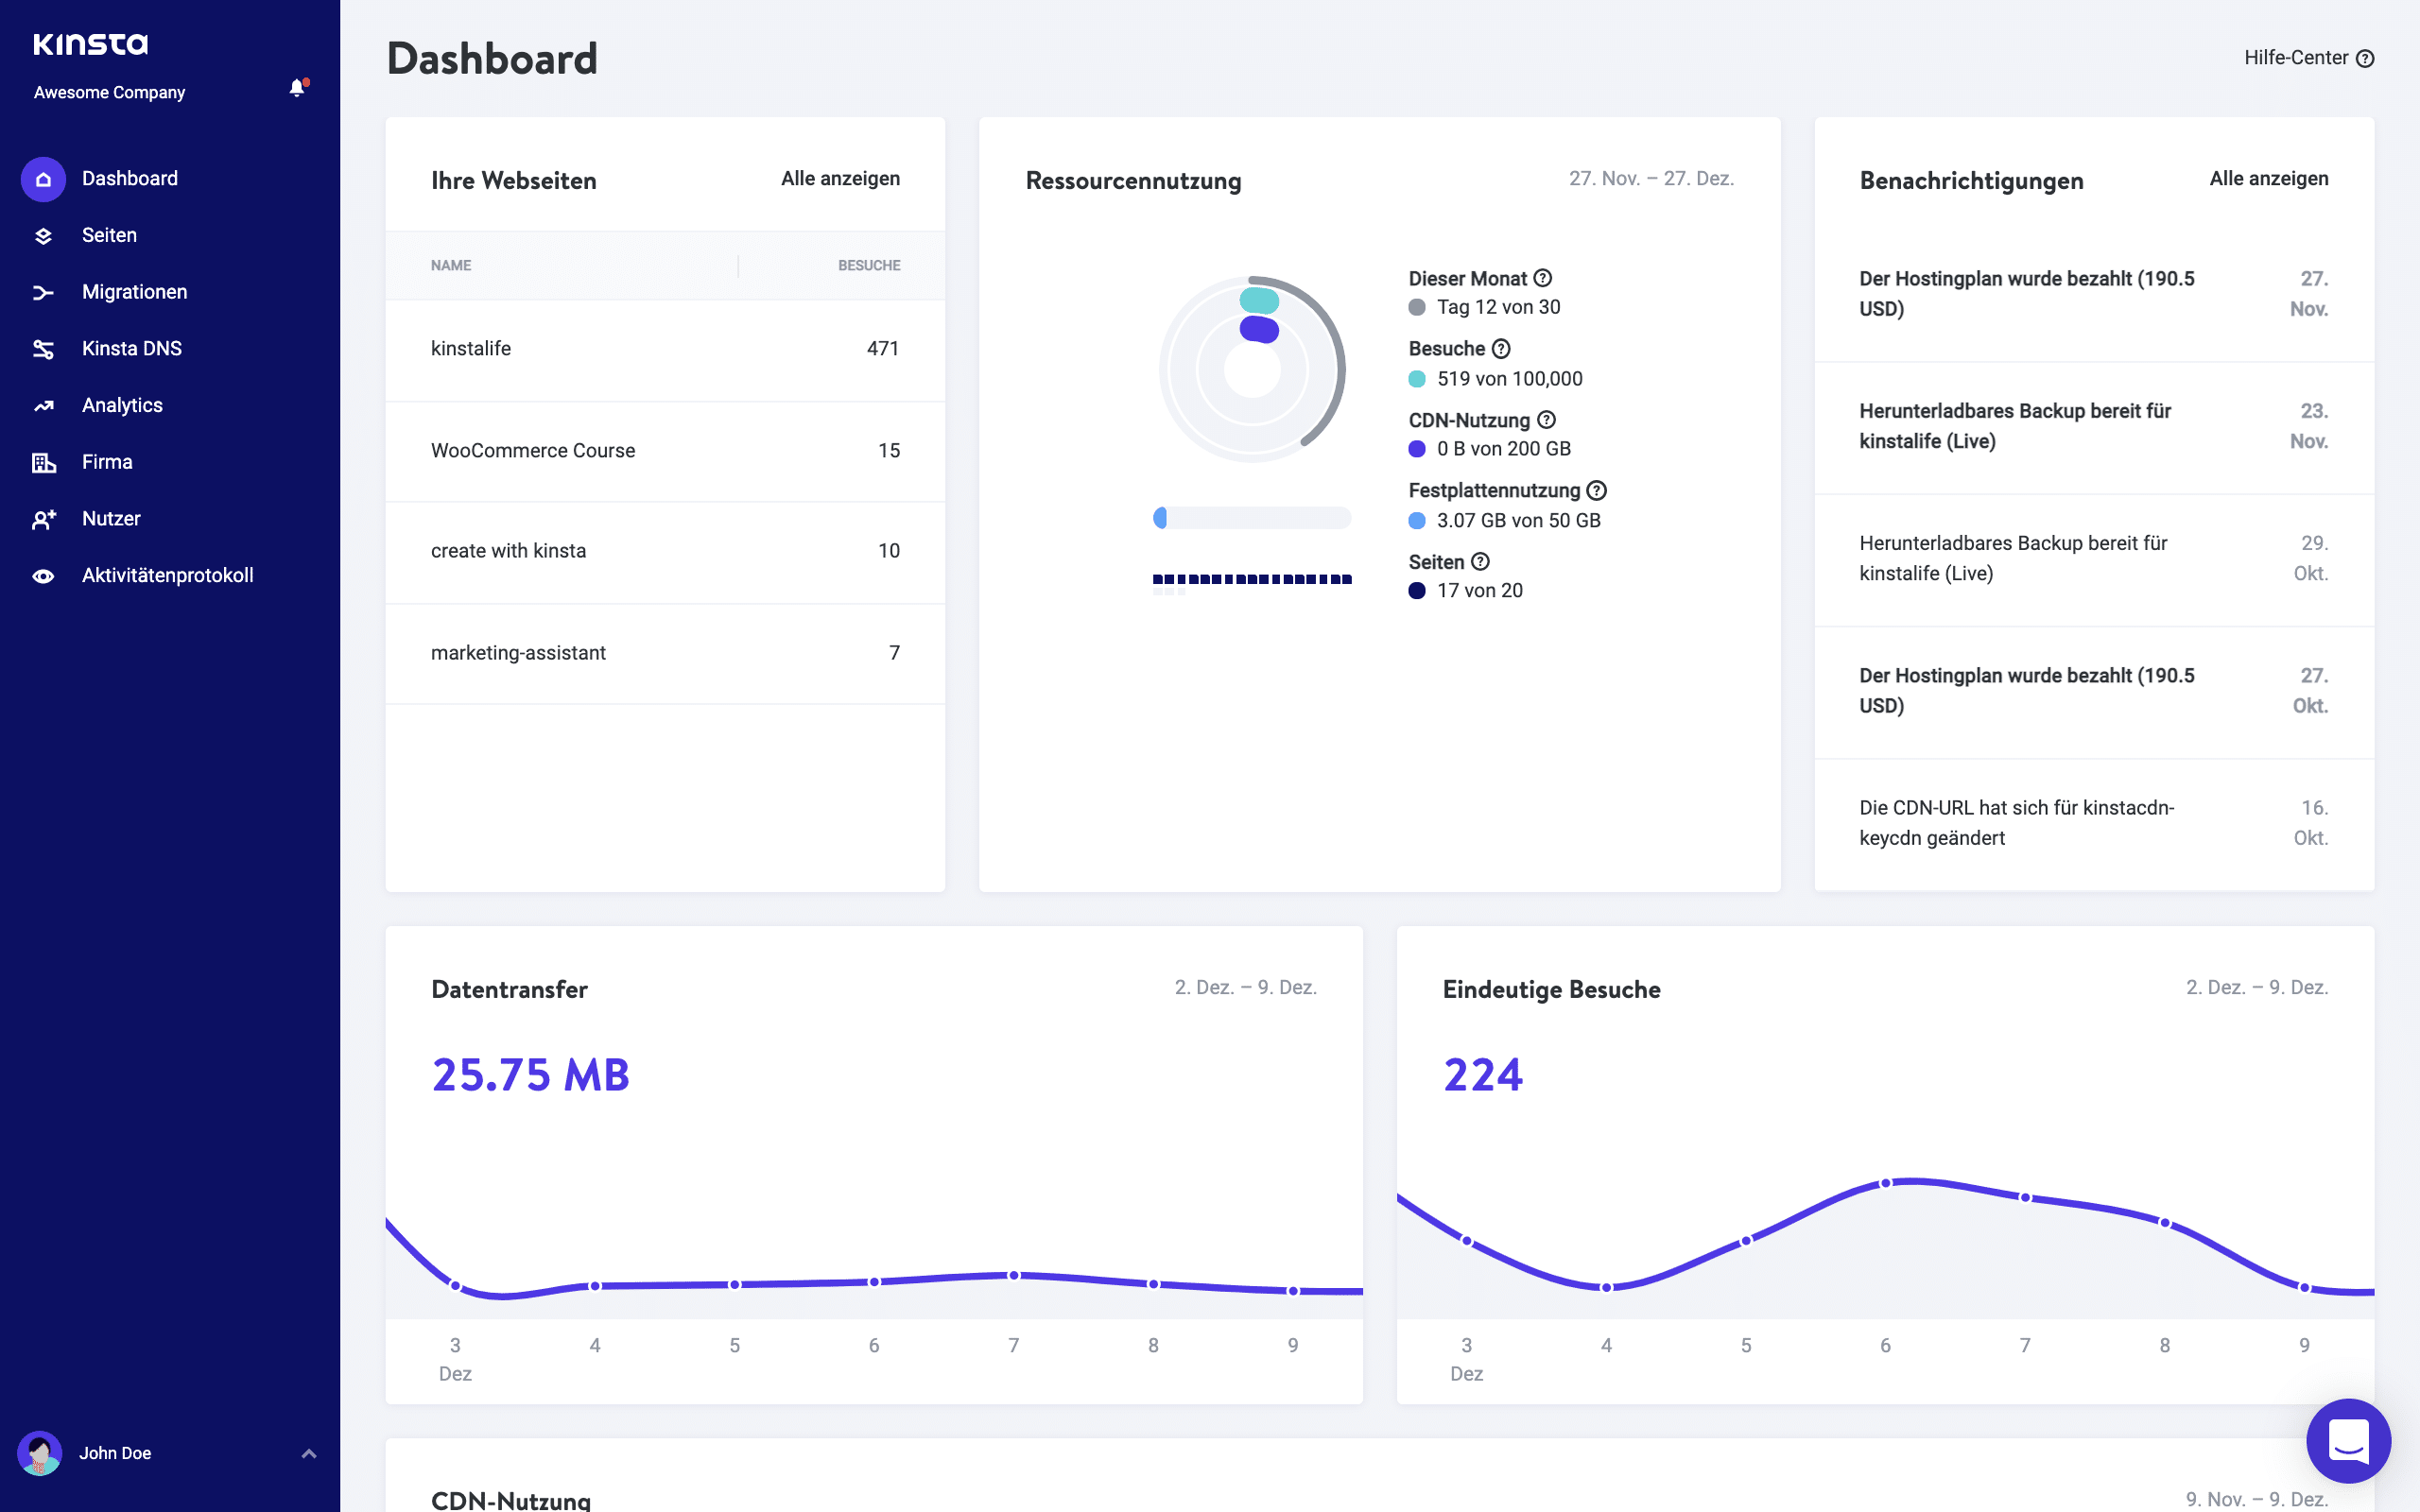The width and height of the screenshot is (2420, 1512).
Task: Select the Migrationen sidebar icon
Action: pos(44,291)
